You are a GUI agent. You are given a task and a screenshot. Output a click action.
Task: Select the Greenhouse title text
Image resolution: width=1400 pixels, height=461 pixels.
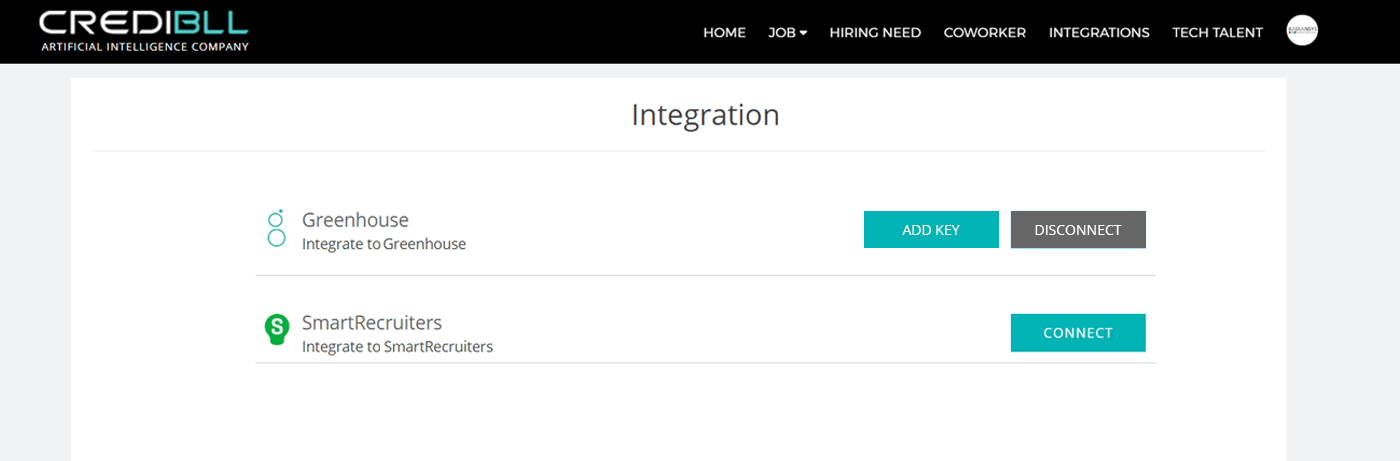click(355, 220)
